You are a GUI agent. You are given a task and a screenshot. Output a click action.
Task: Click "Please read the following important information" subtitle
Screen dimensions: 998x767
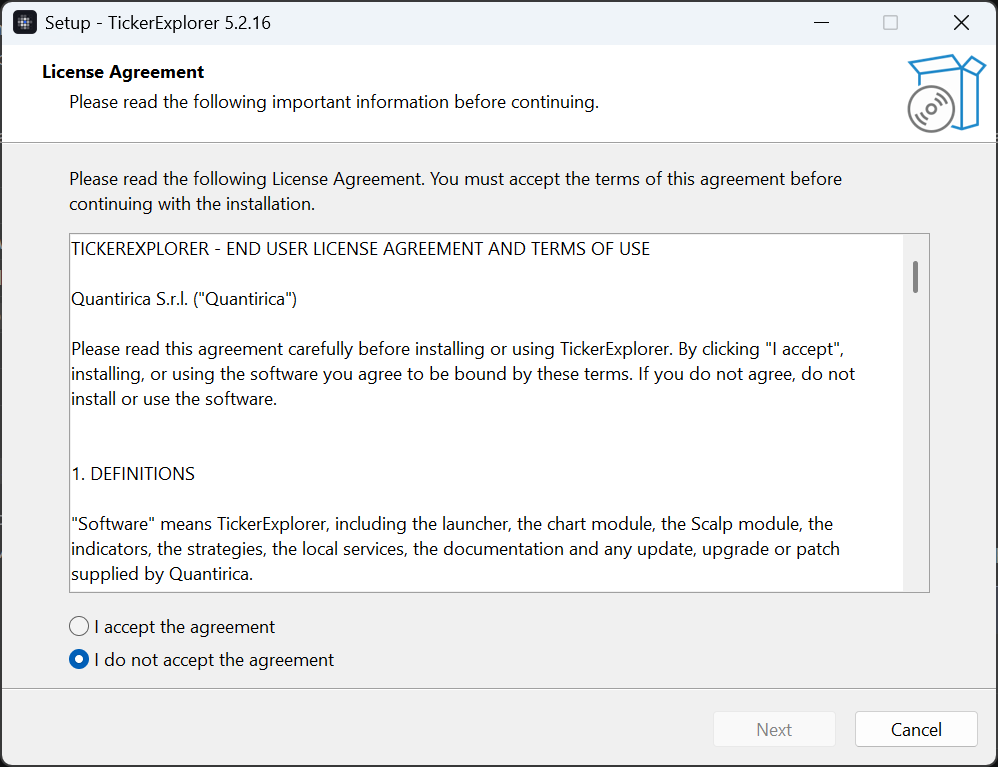(334, 102)
